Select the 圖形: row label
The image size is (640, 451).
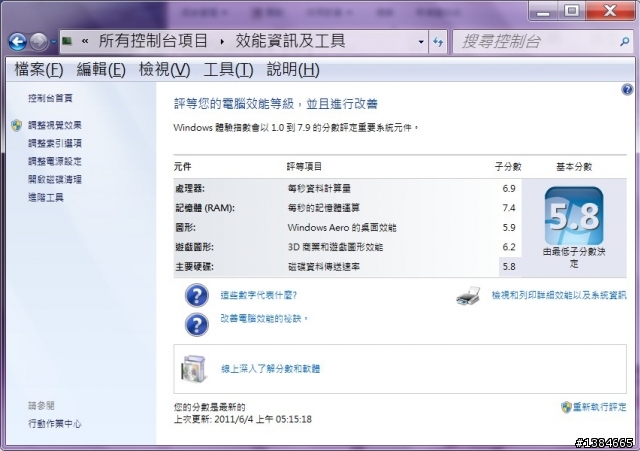click(185, 227)
